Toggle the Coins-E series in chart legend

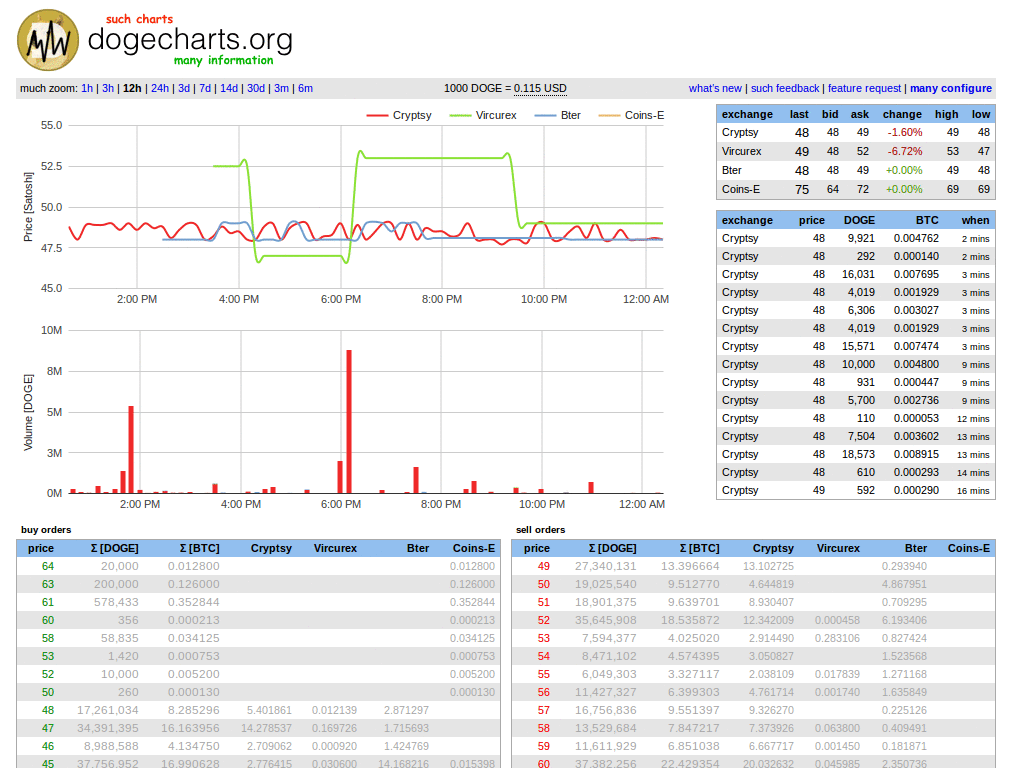[632, 115]
